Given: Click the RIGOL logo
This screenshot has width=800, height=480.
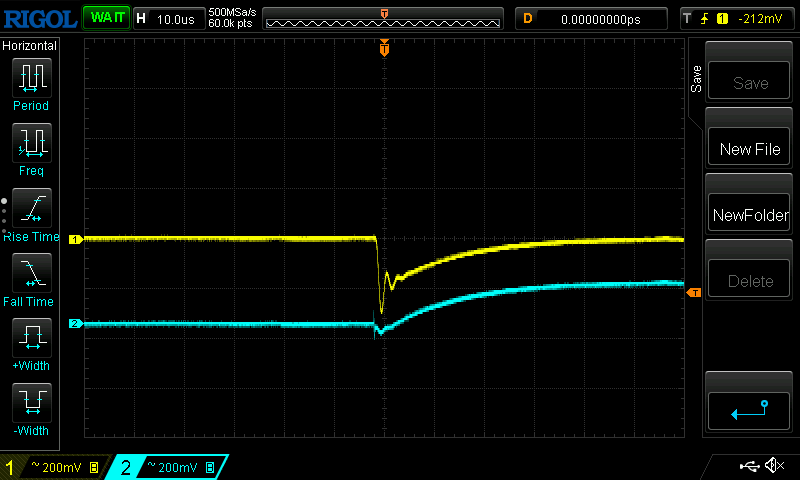Looking at the screenshot, I should [40, 19].
